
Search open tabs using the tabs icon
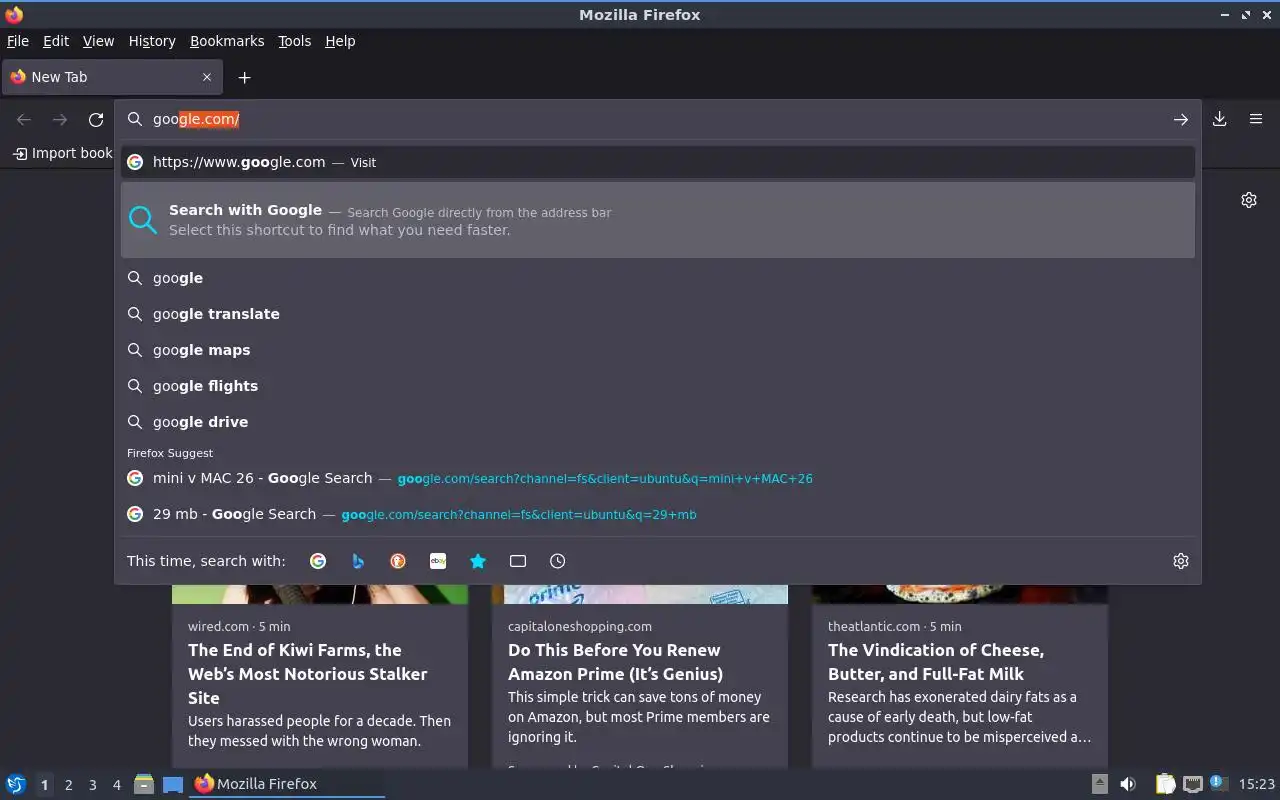[x=518, y=561]
